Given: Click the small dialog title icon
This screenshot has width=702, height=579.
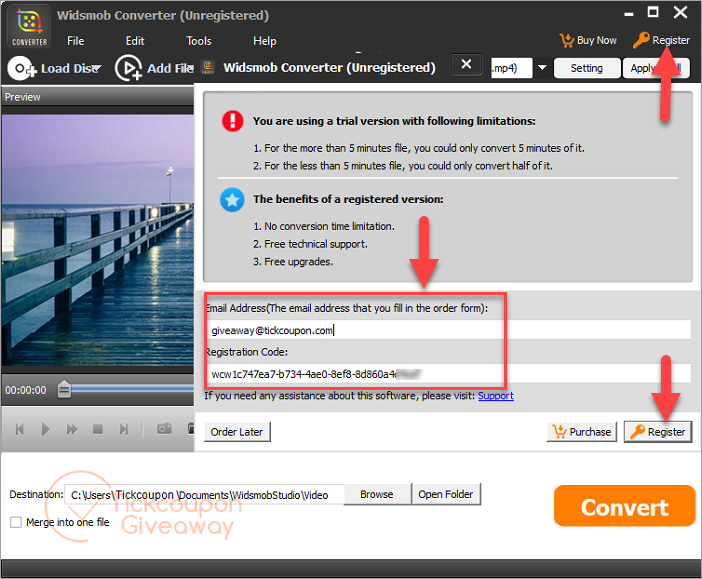Looking at the screenshot, I should click(207, 67).
